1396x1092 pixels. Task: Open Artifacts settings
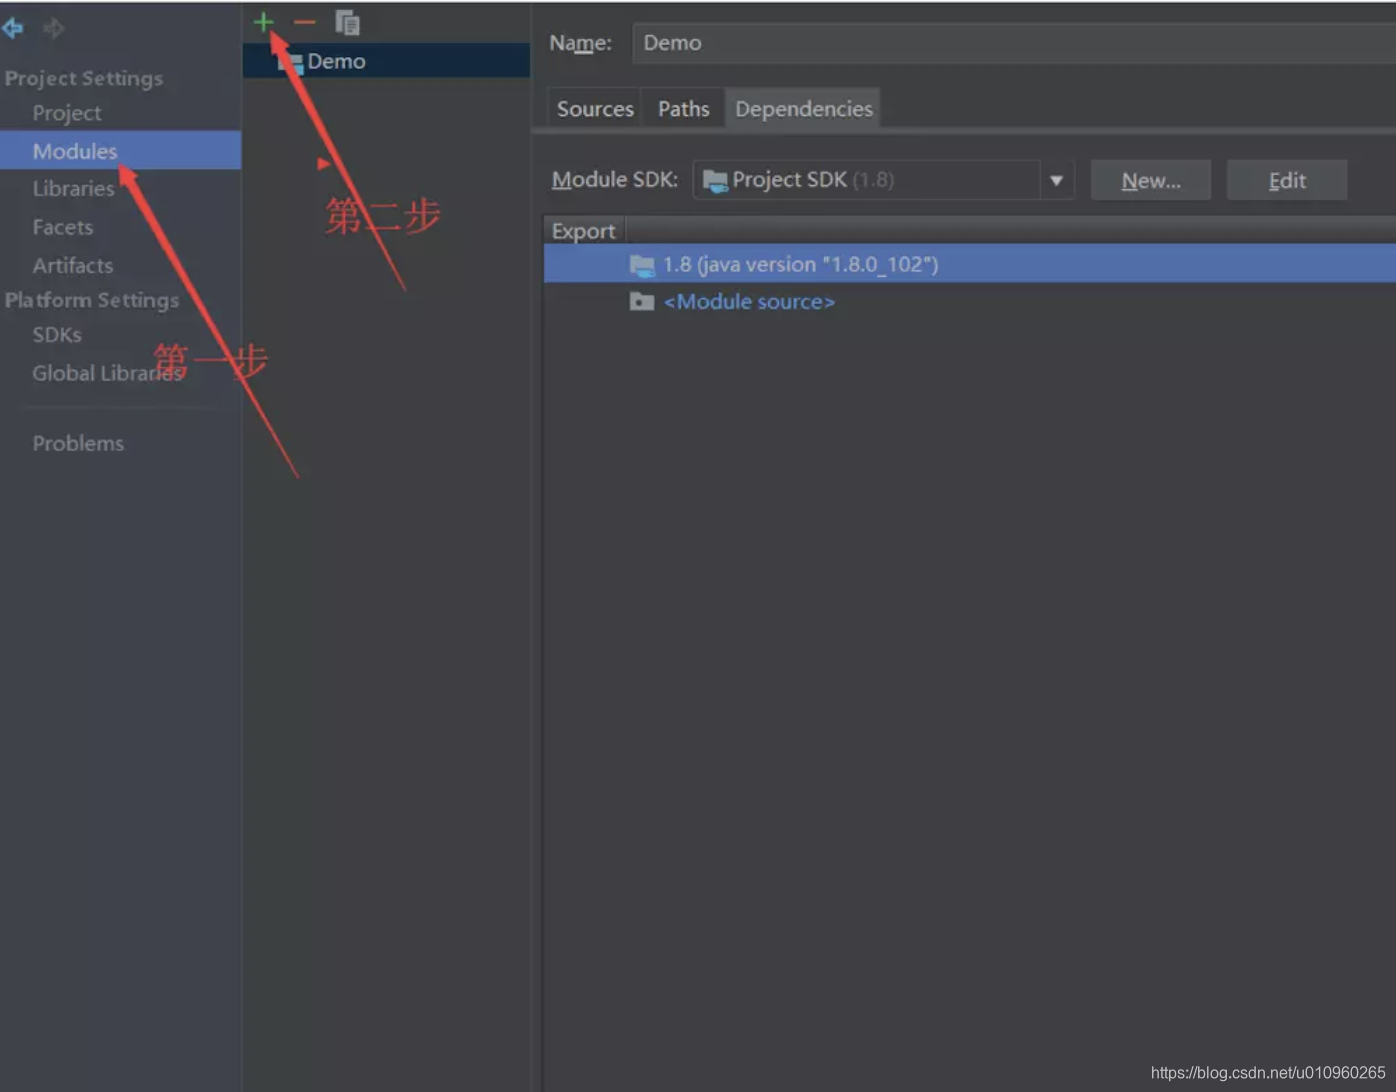coord(72,265)
